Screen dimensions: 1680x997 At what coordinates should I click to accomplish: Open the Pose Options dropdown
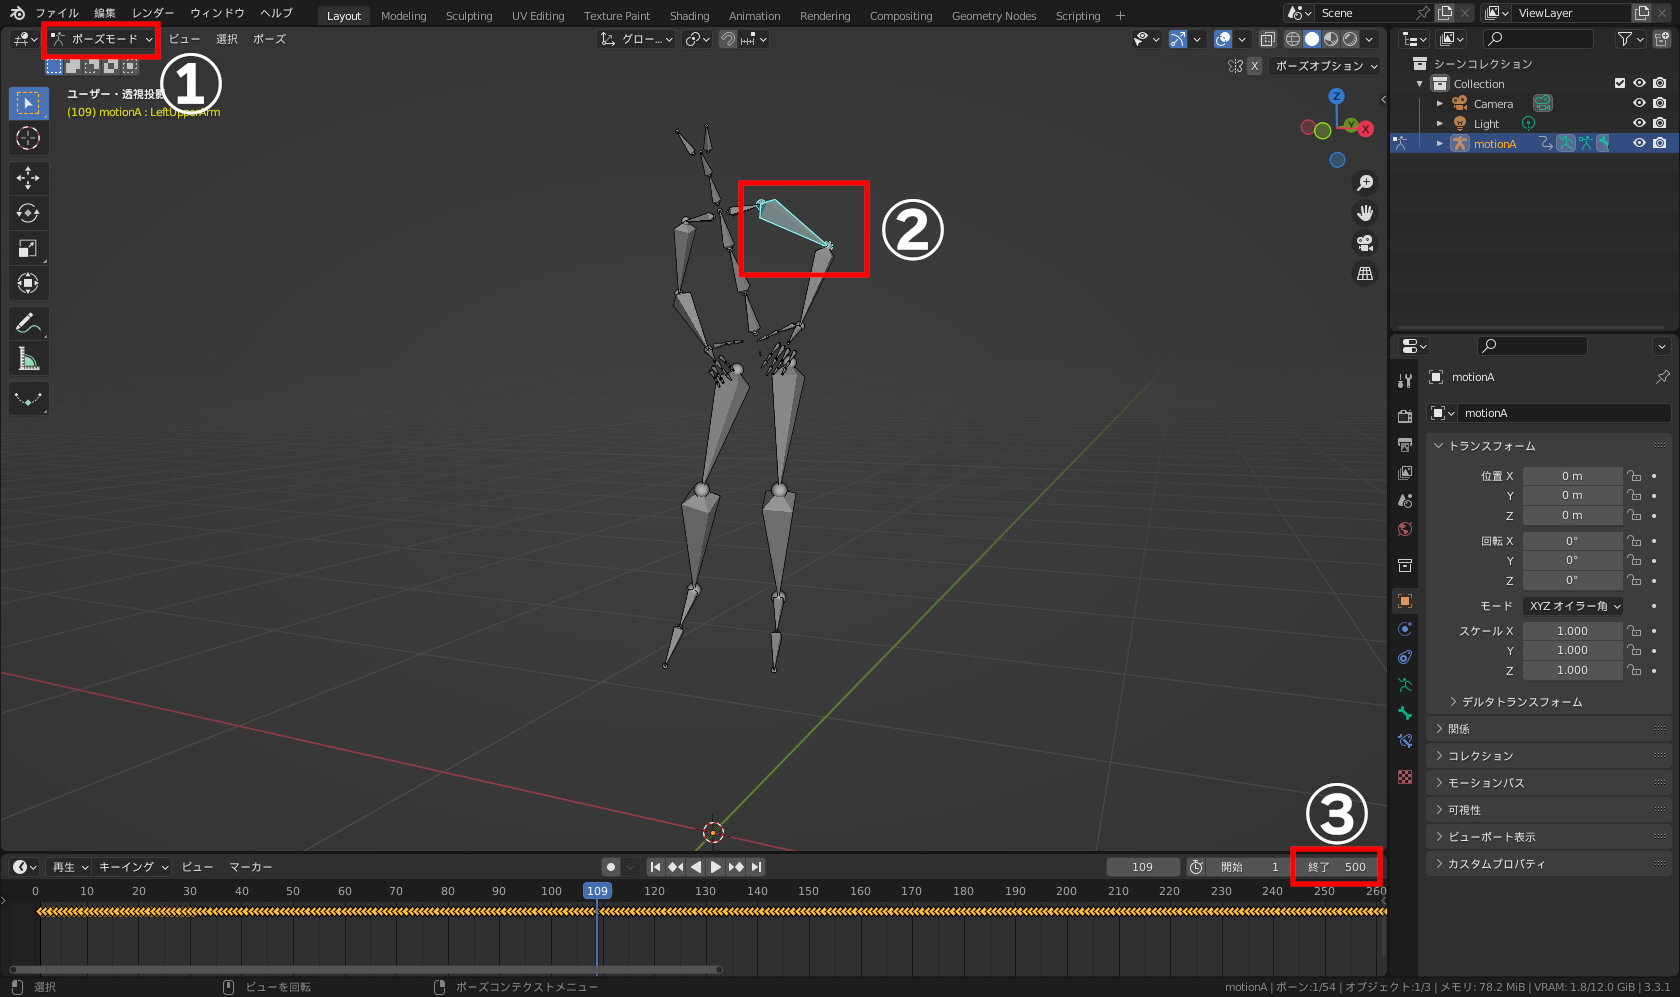click(1326, 66)
